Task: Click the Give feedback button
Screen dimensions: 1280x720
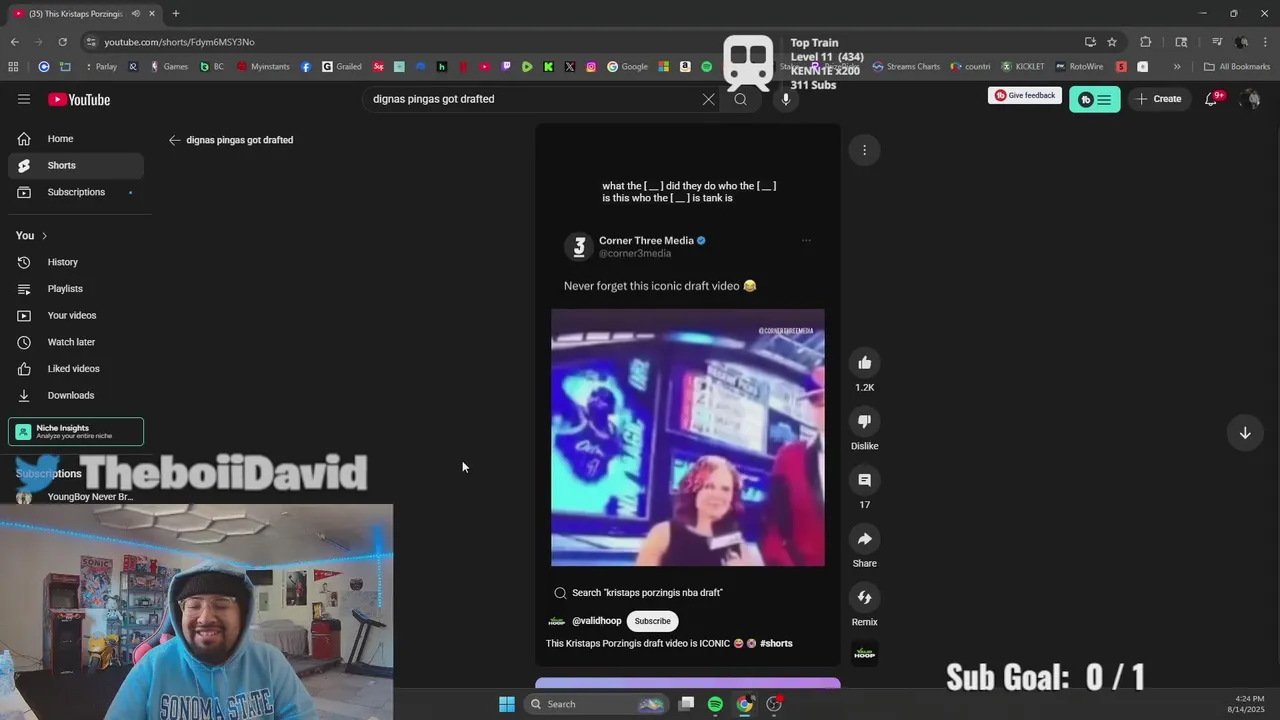Action: [1025, 96]
